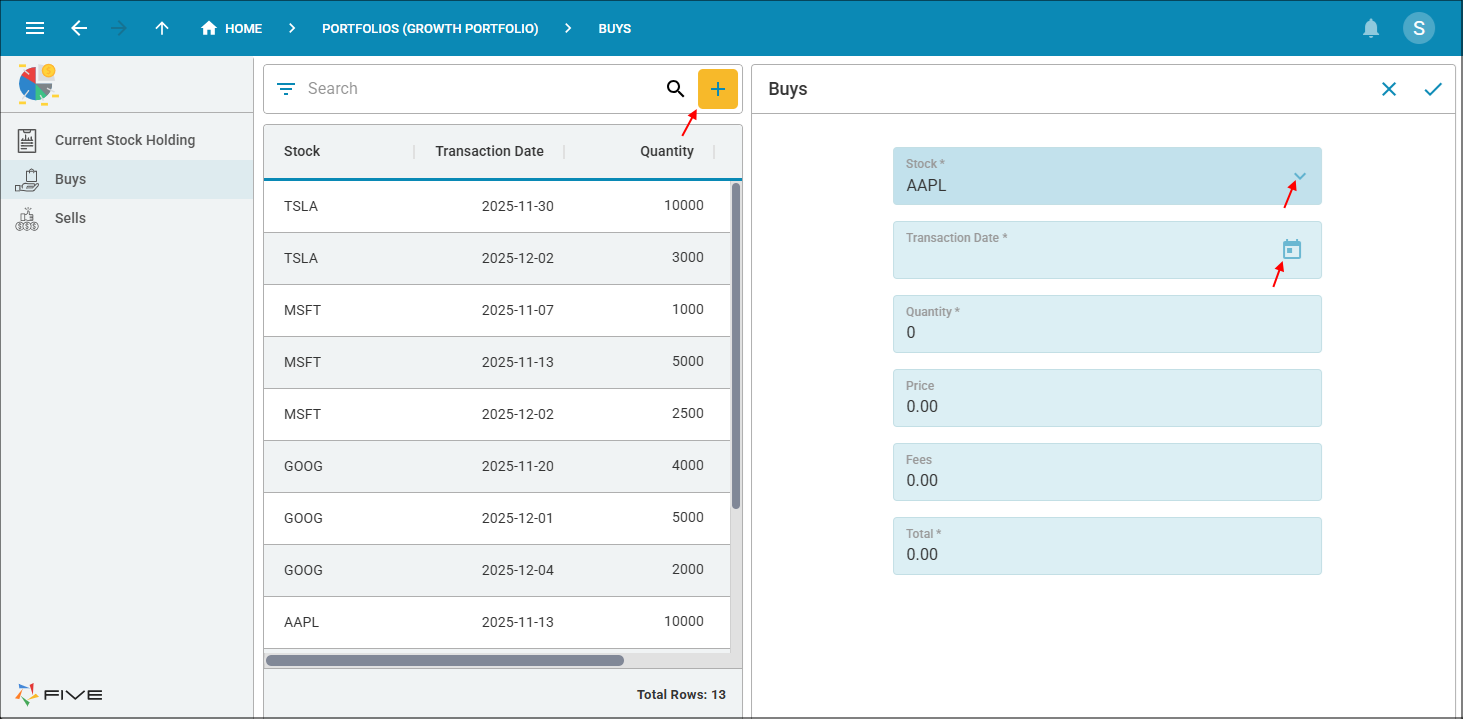This screenshot has height=719, width=1463.
Task: Open the hamburger navigation menu
Action: click(35, 28)
